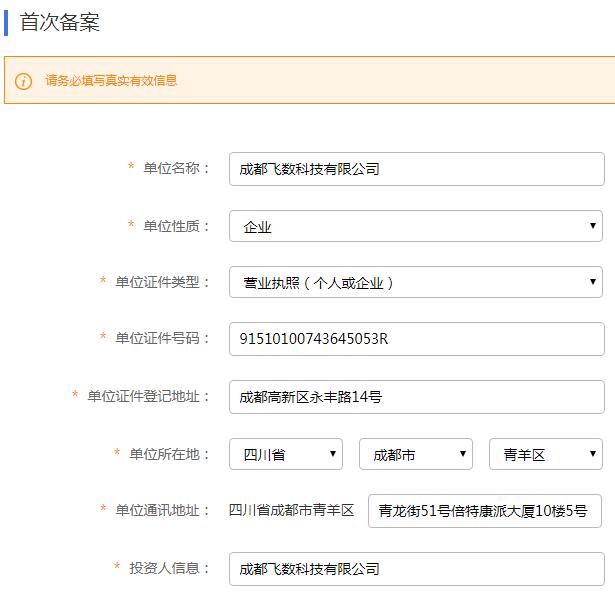Click the 单位证件类型 label
Viewport: 615px width, 603px height.
pos(162,282)
